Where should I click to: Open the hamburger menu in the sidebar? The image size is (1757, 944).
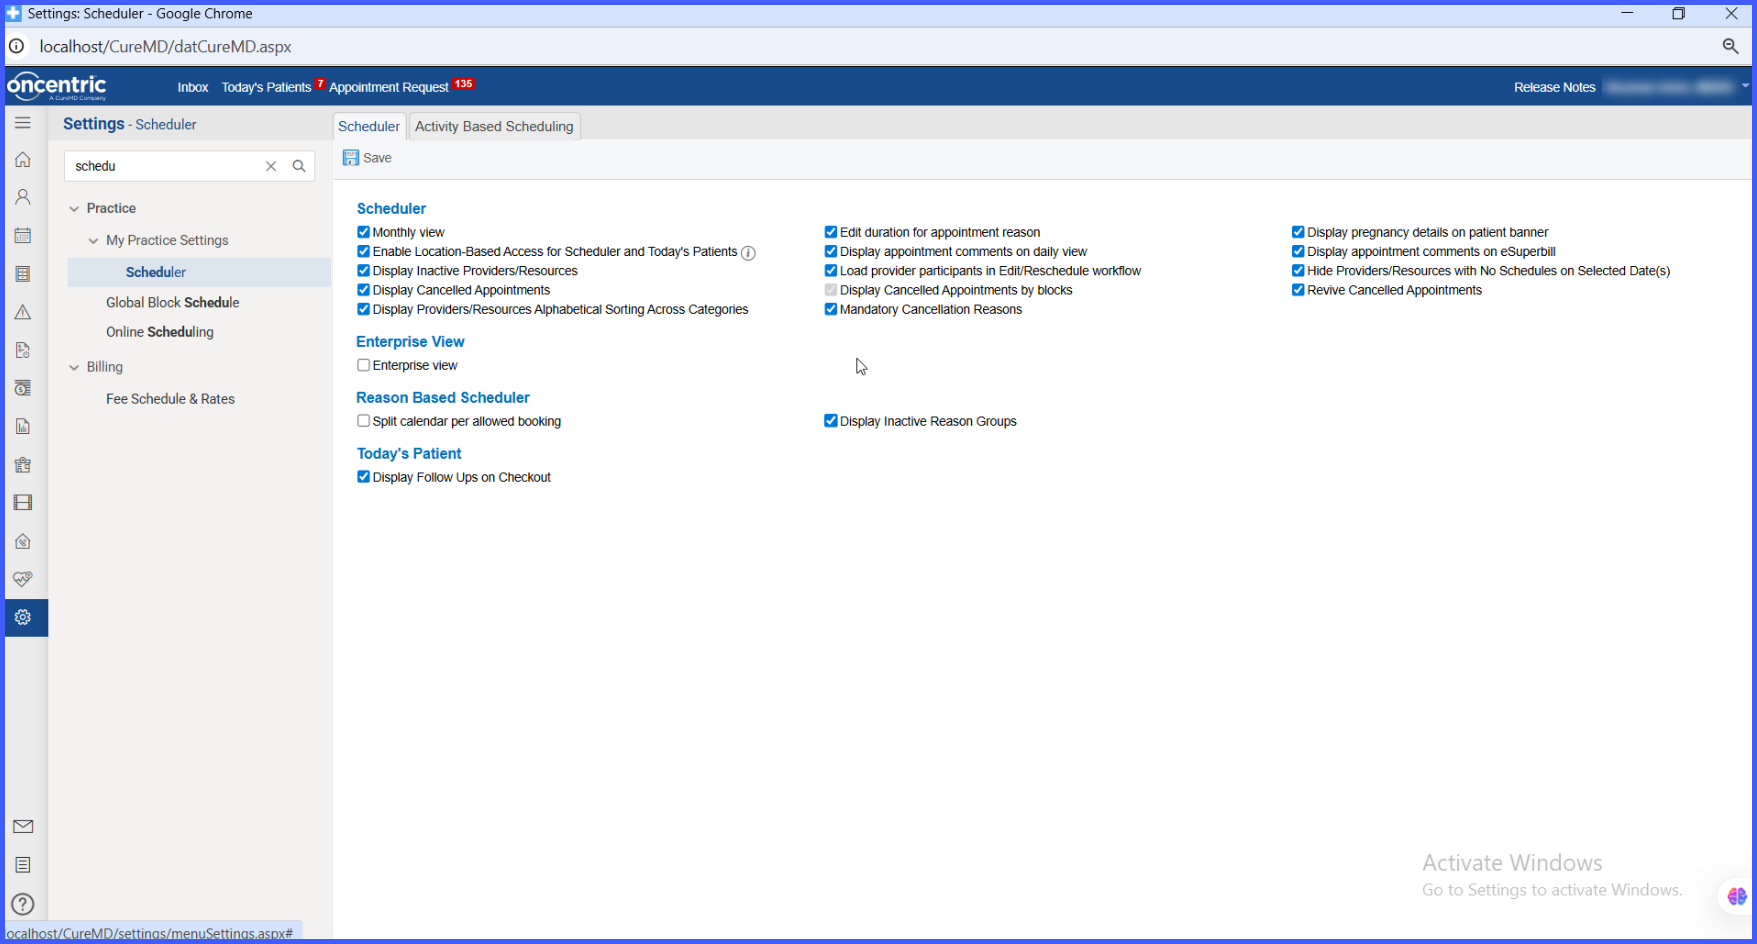(x=23, y=123)
